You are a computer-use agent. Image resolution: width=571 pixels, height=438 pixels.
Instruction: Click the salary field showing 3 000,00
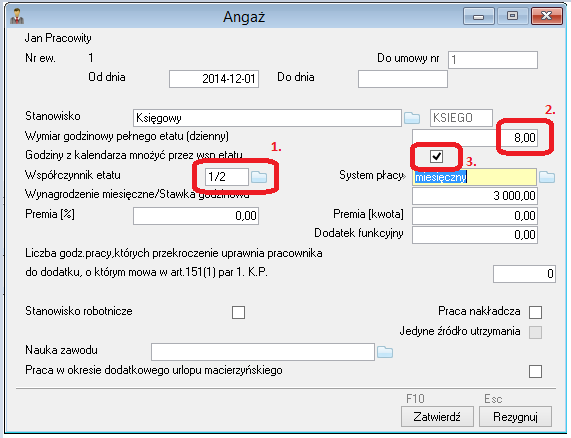[475, 196]
